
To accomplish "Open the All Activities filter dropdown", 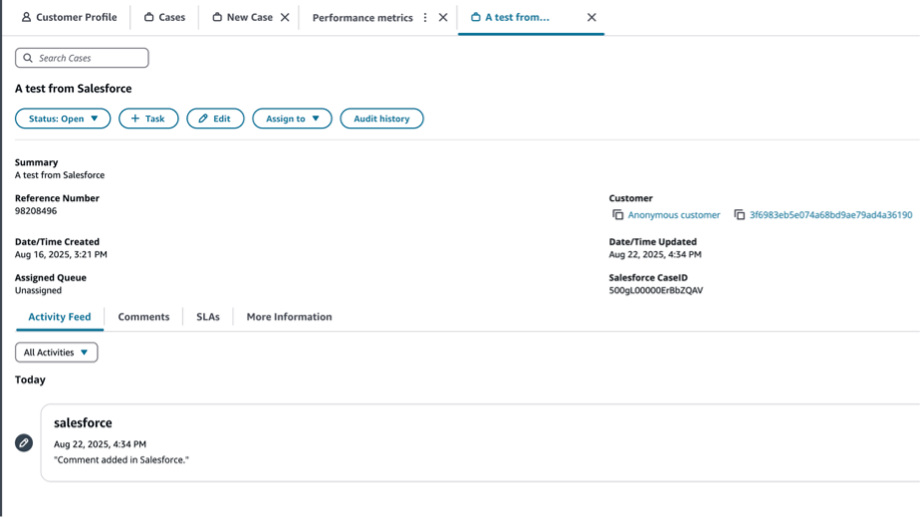I will pos(56,352).
